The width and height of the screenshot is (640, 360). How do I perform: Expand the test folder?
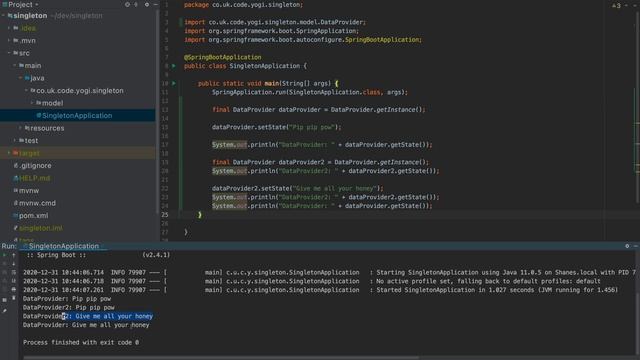coord(15,140)
